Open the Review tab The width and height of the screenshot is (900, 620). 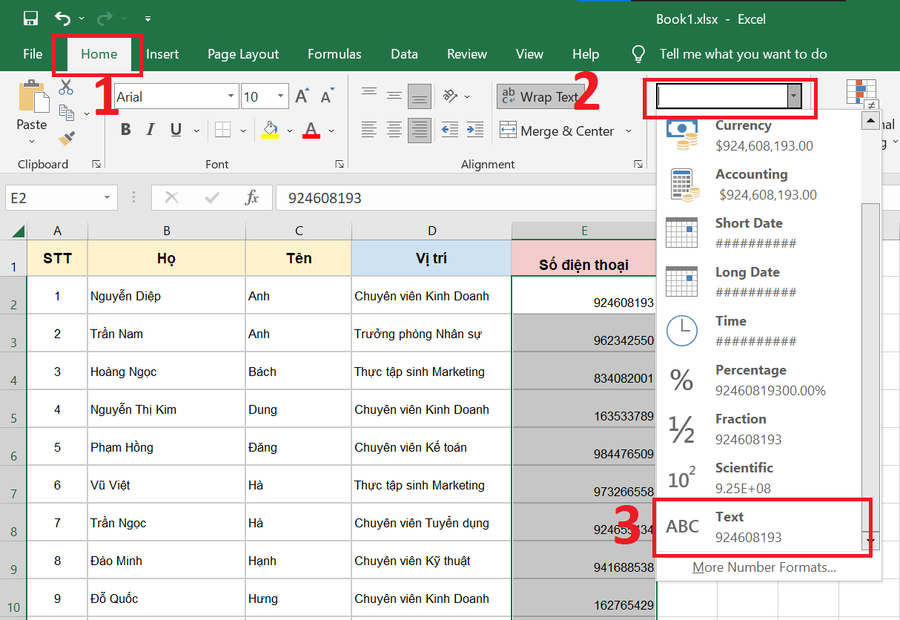[x=467, y=54]
